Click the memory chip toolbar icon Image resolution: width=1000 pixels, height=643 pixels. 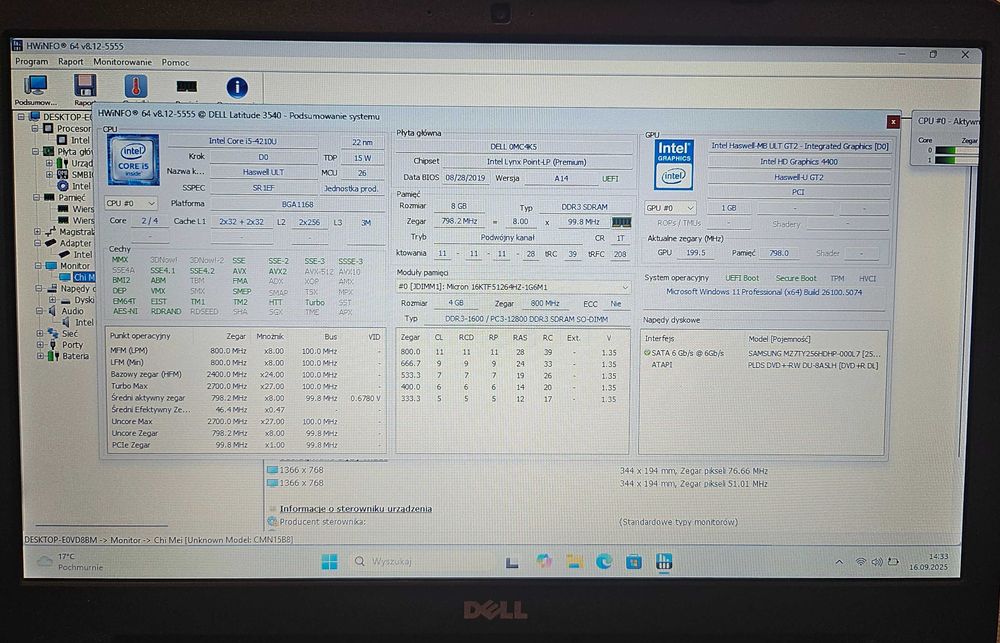(186, 86)
